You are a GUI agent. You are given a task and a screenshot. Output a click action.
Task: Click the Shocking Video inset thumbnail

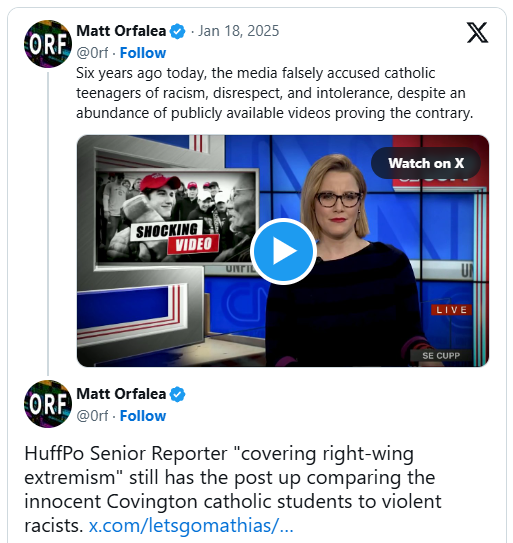(x=177, y=216)
